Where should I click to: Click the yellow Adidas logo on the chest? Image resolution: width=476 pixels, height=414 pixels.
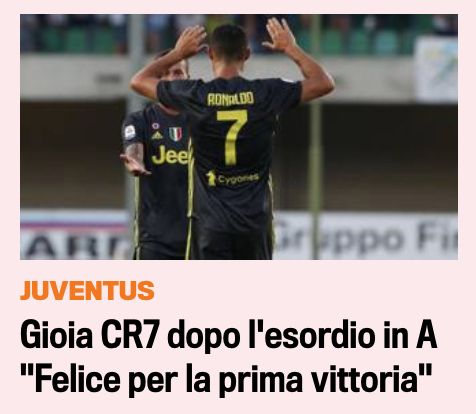click(x=156, y=135)
